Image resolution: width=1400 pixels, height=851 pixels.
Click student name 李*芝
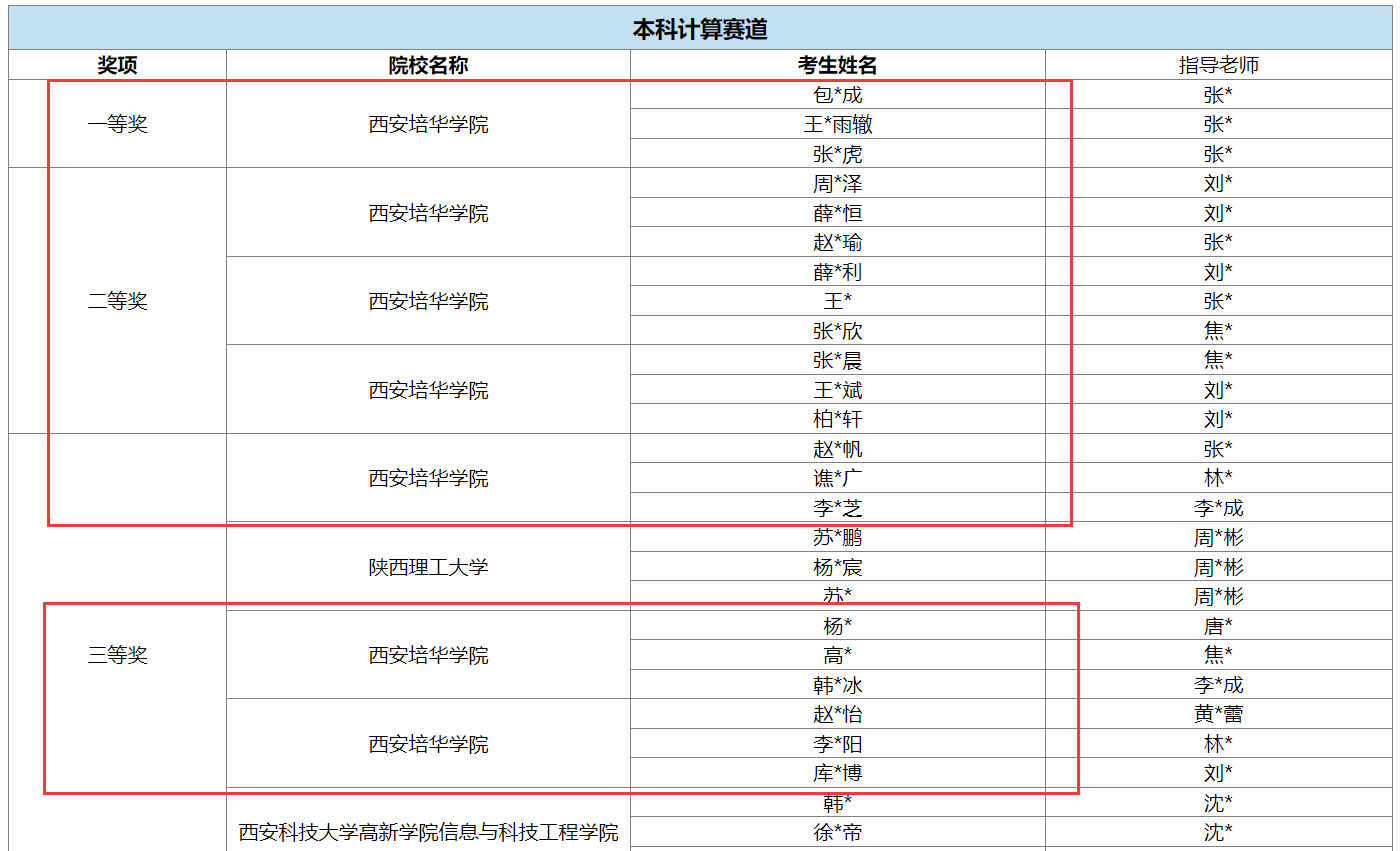tap(837, 508)
